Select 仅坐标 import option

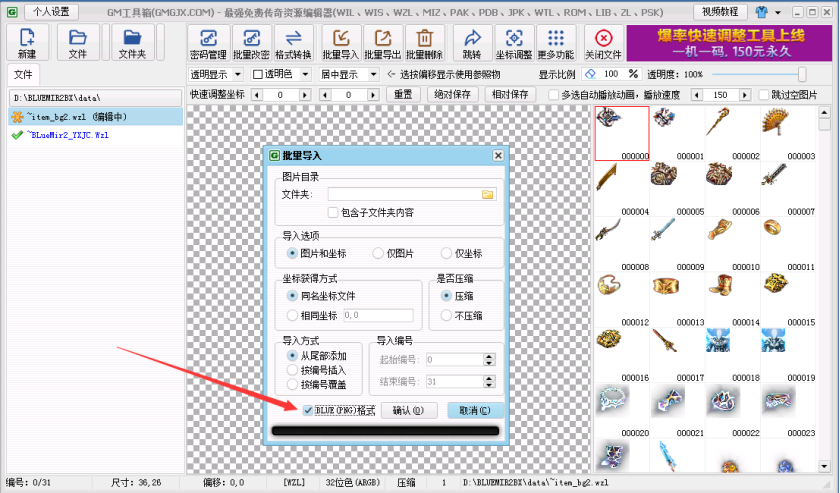(446, 253)
